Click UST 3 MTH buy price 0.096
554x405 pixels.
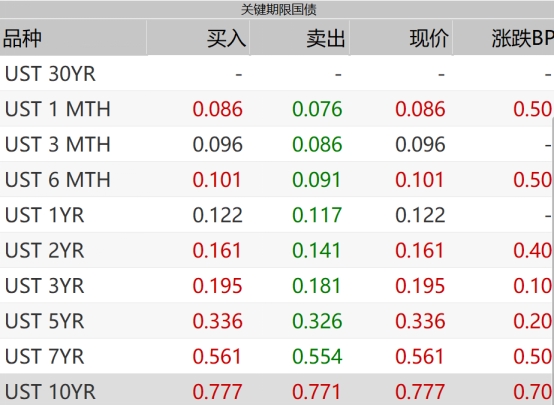217,144
